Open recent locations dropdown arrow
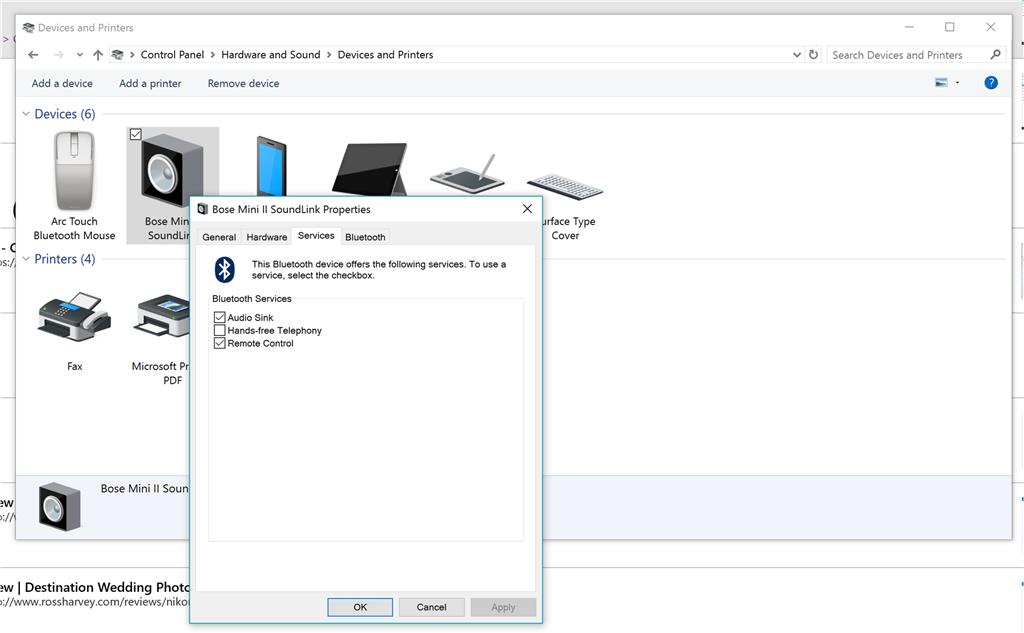This screenshot has width=1024, height=633. (x=80, y=55)
